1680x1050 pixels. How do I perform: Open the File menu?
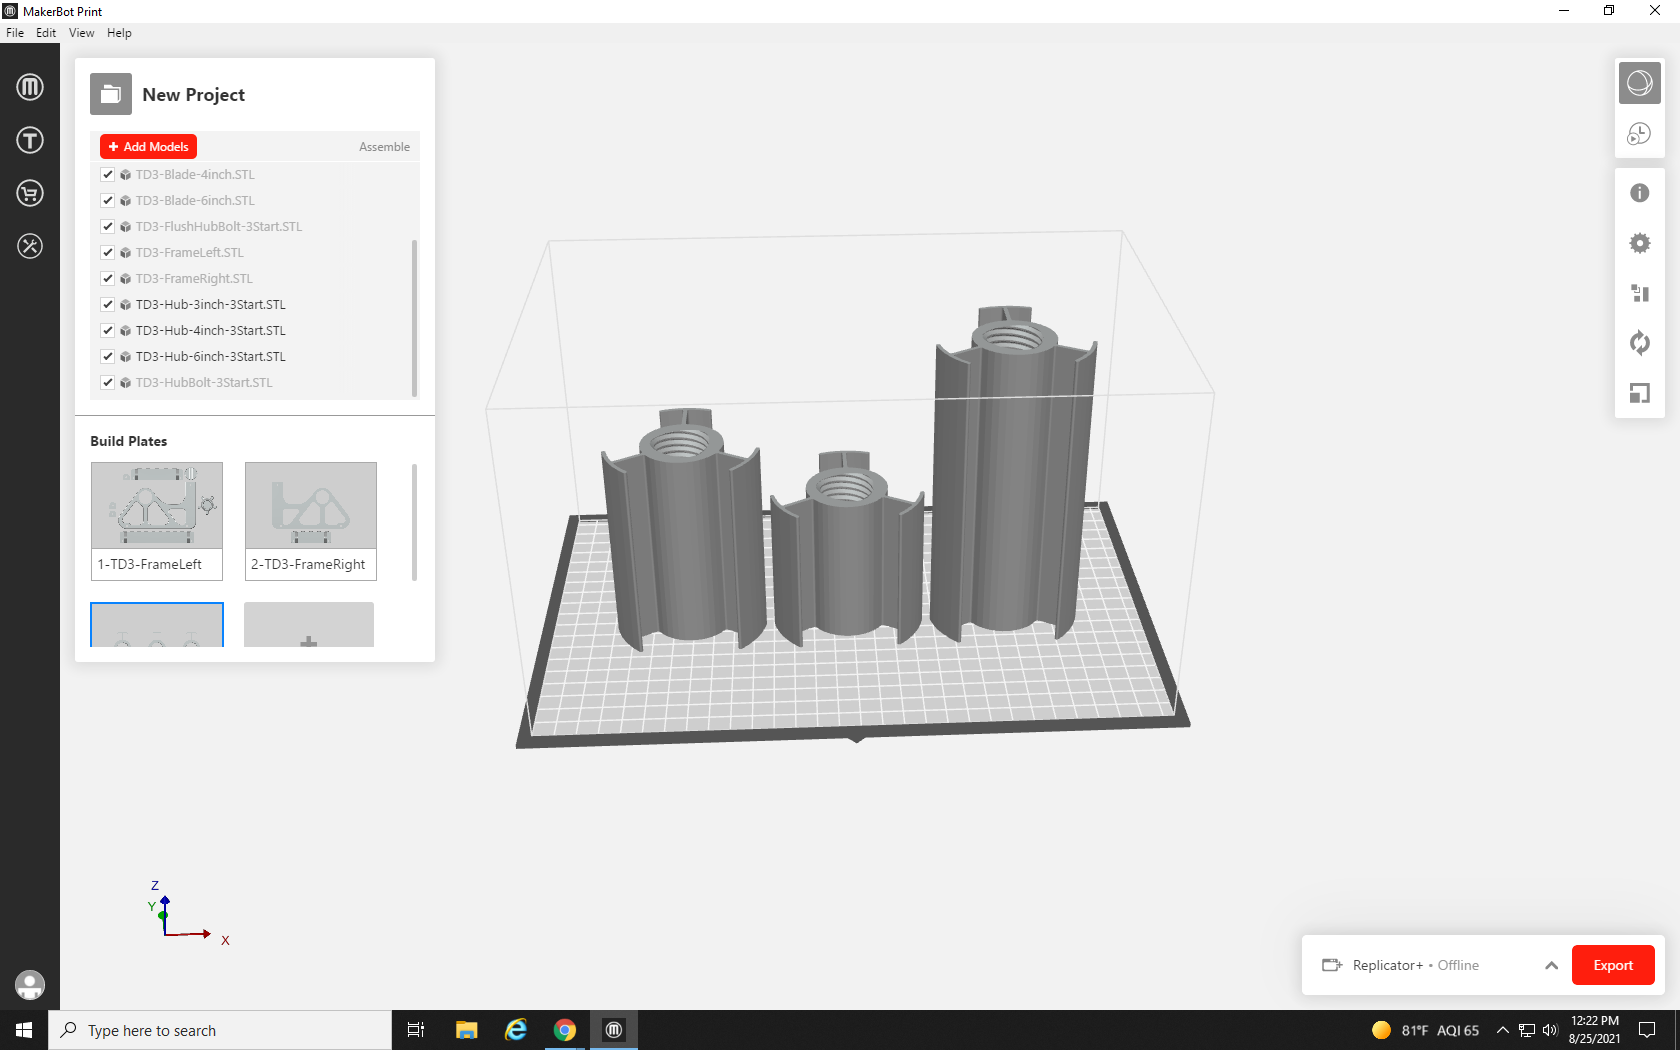[15, 33]
